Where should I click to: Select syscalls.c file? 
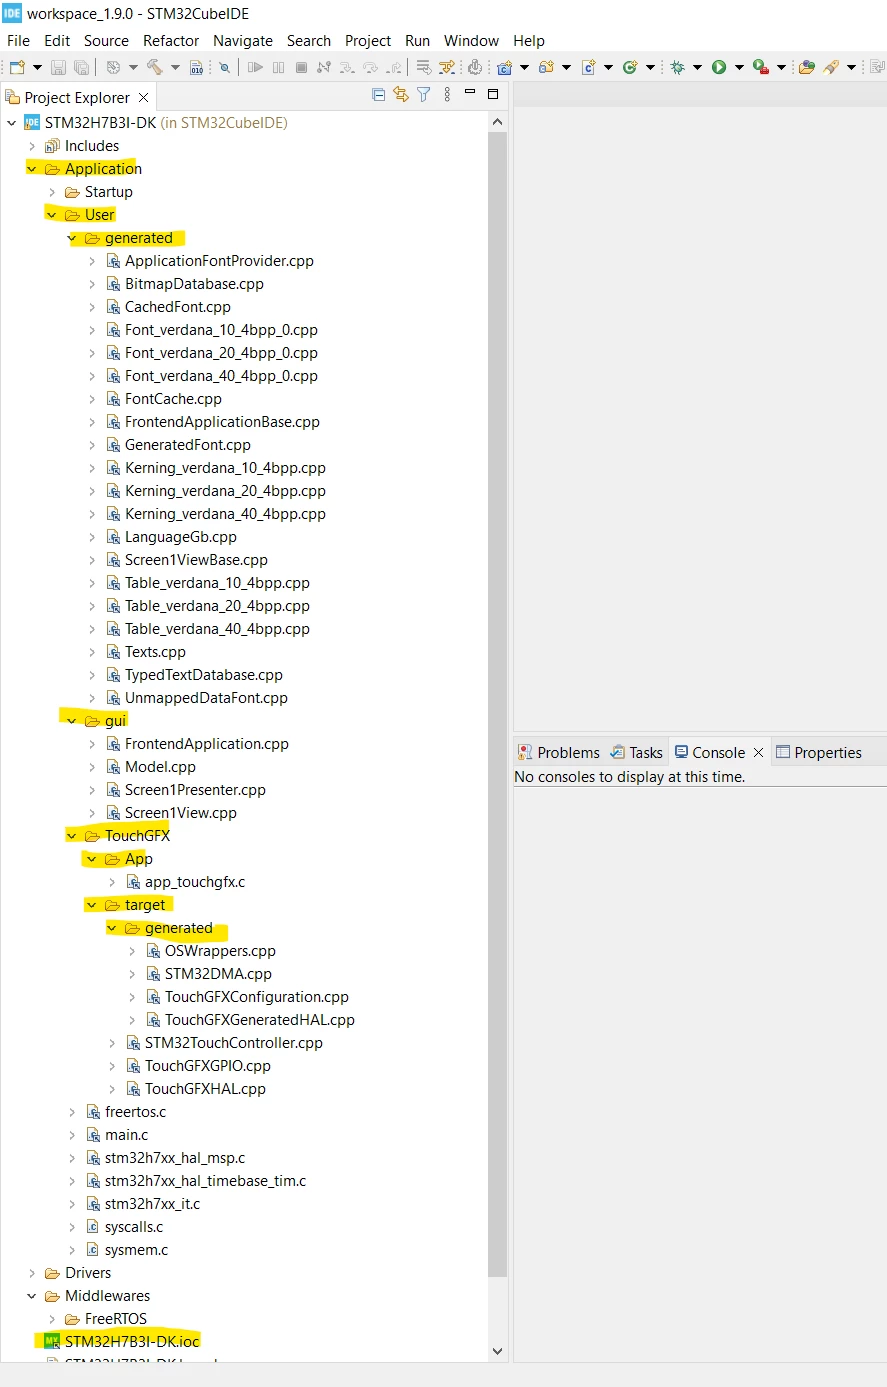coord(134,1227)
